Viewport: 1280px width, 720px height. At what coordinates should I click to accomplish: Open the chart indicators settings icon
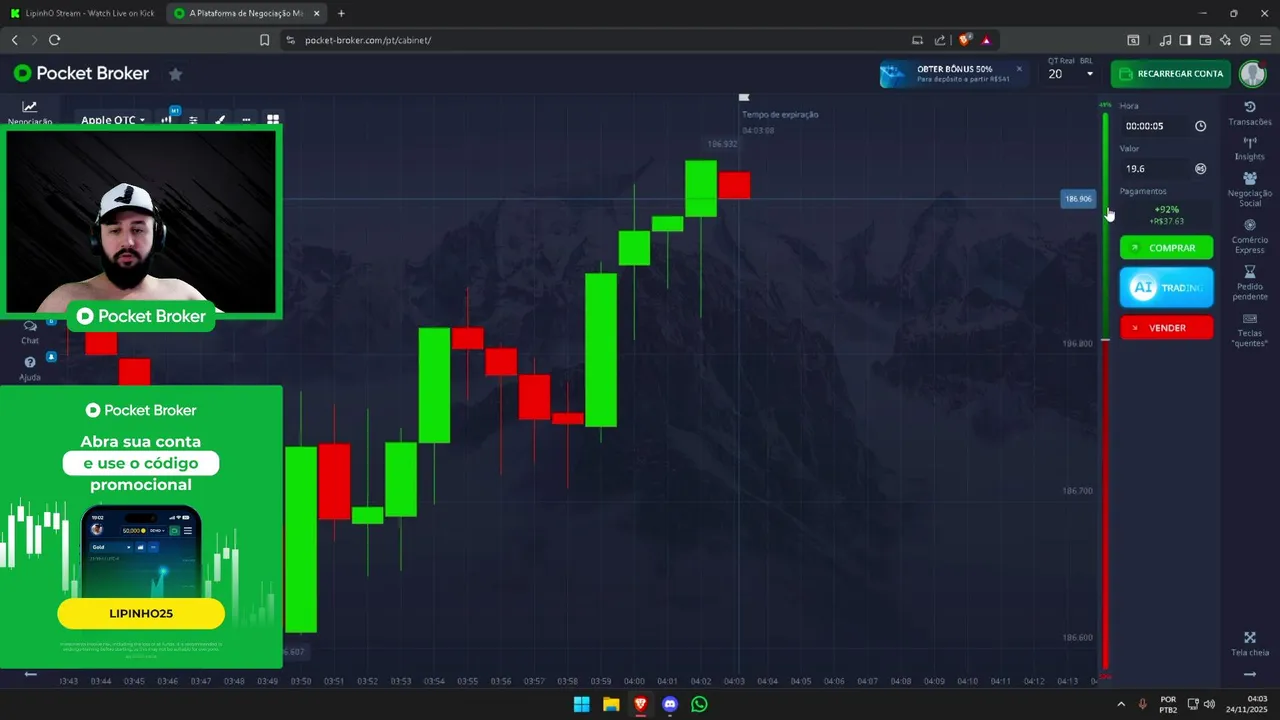(x=194, y=119)
